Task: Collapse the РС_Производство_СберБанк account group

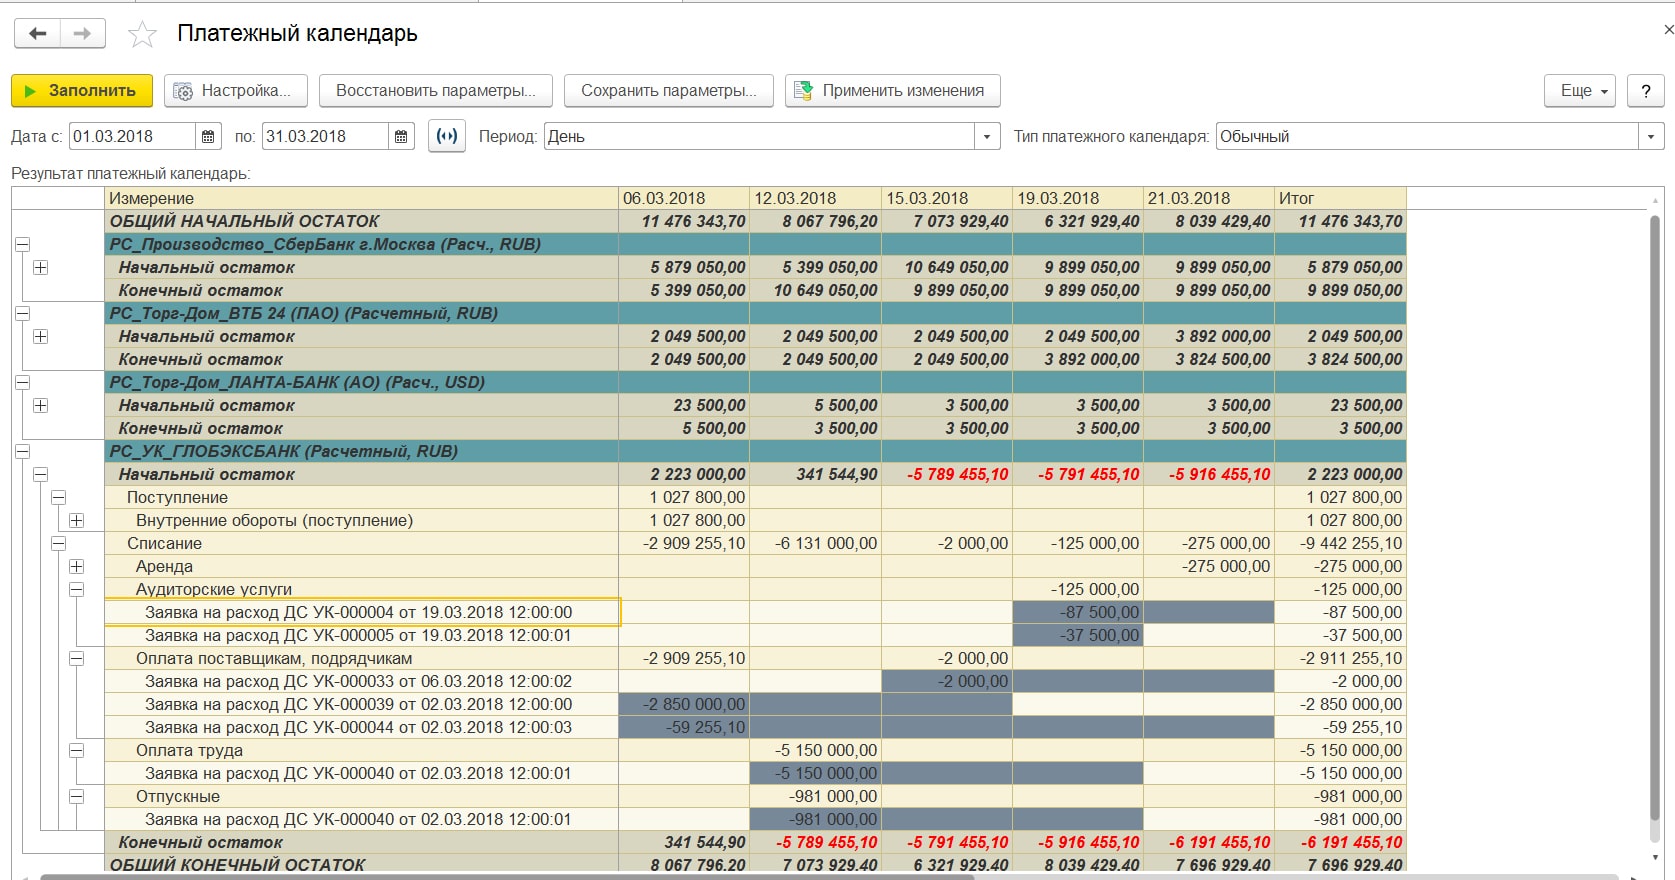Action: click(x=22, y=244)
